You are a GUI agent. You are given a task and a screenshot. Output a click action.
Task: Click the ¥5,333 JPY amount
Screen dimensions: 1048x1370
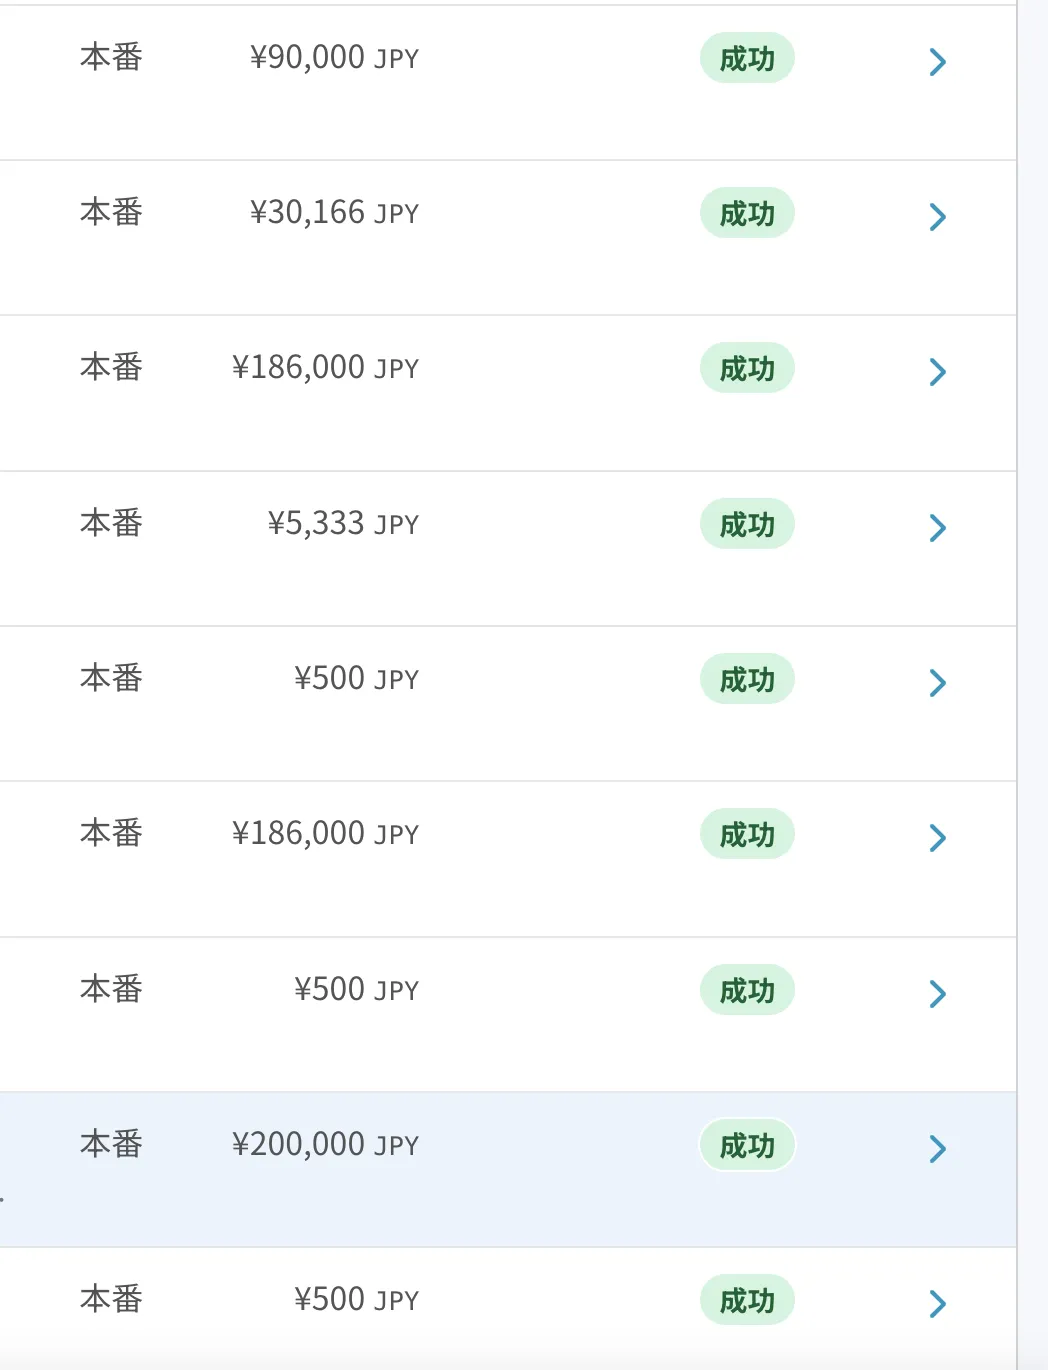coord(343,524)
